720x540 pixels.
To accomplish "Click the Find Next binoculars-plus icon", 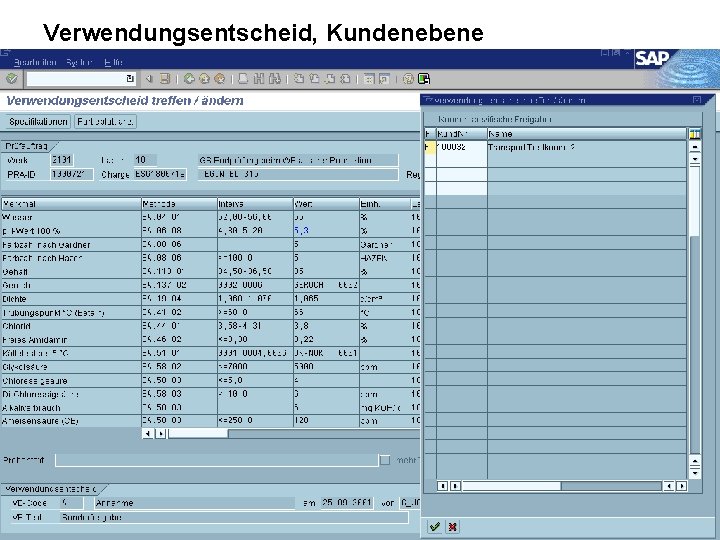I will pyautogui.click(x=275, y=79).
